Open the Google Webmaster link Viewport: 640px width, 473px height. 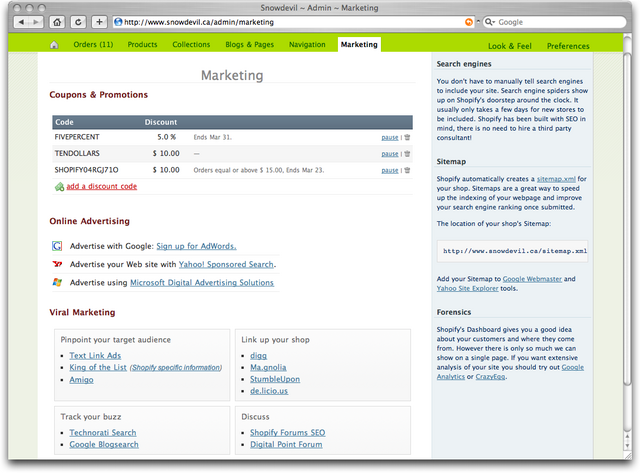pyautogui.click(x=532, y=279)
